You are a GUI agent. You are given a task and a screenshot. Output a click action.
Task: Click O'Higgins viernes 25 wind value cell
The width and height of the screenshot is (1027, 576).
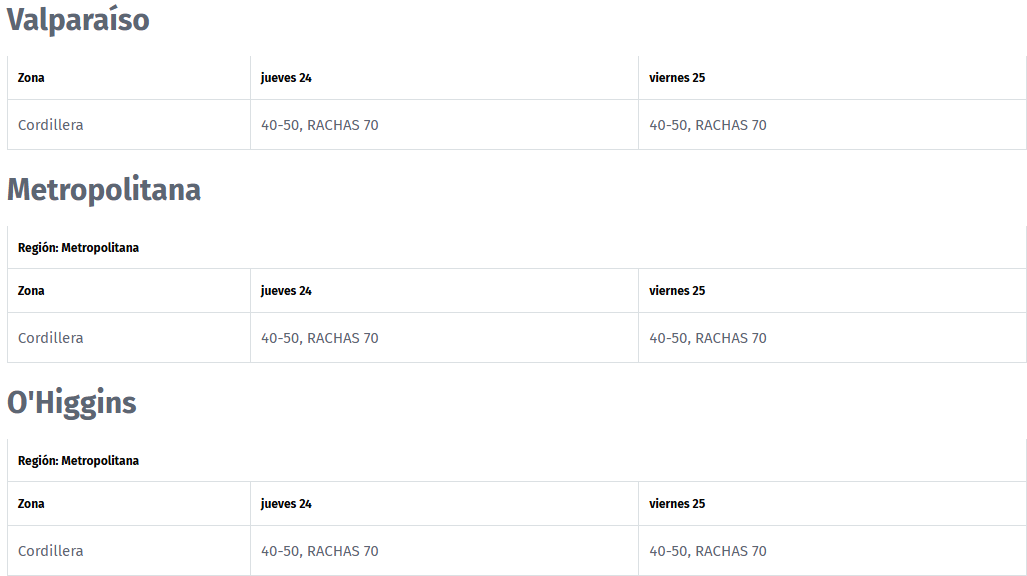[832, 550]
